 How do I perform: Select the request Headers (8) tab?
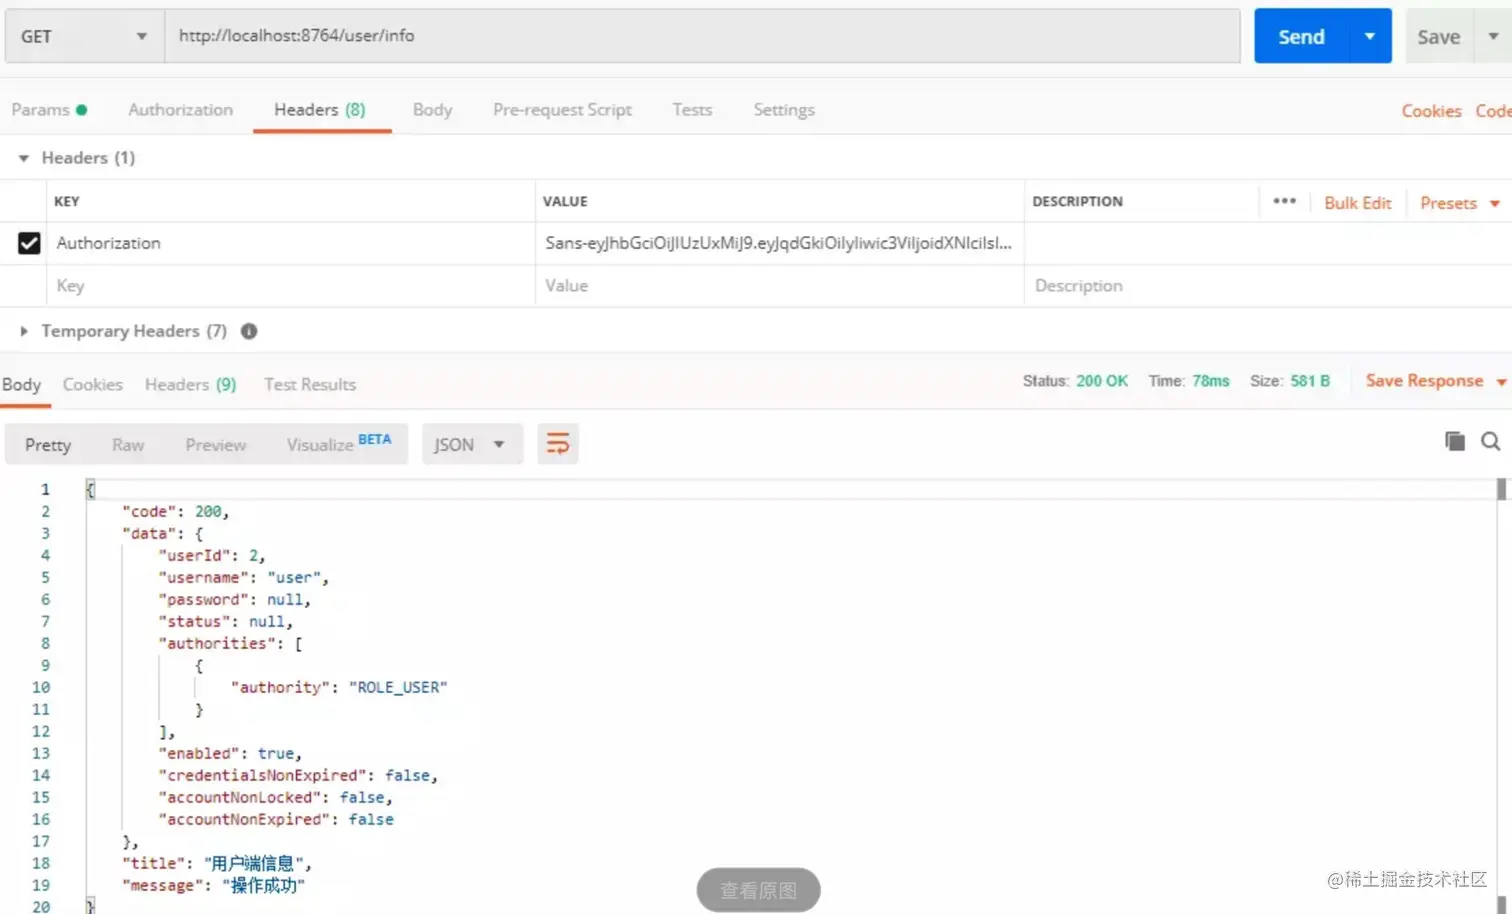pos(320,110)
